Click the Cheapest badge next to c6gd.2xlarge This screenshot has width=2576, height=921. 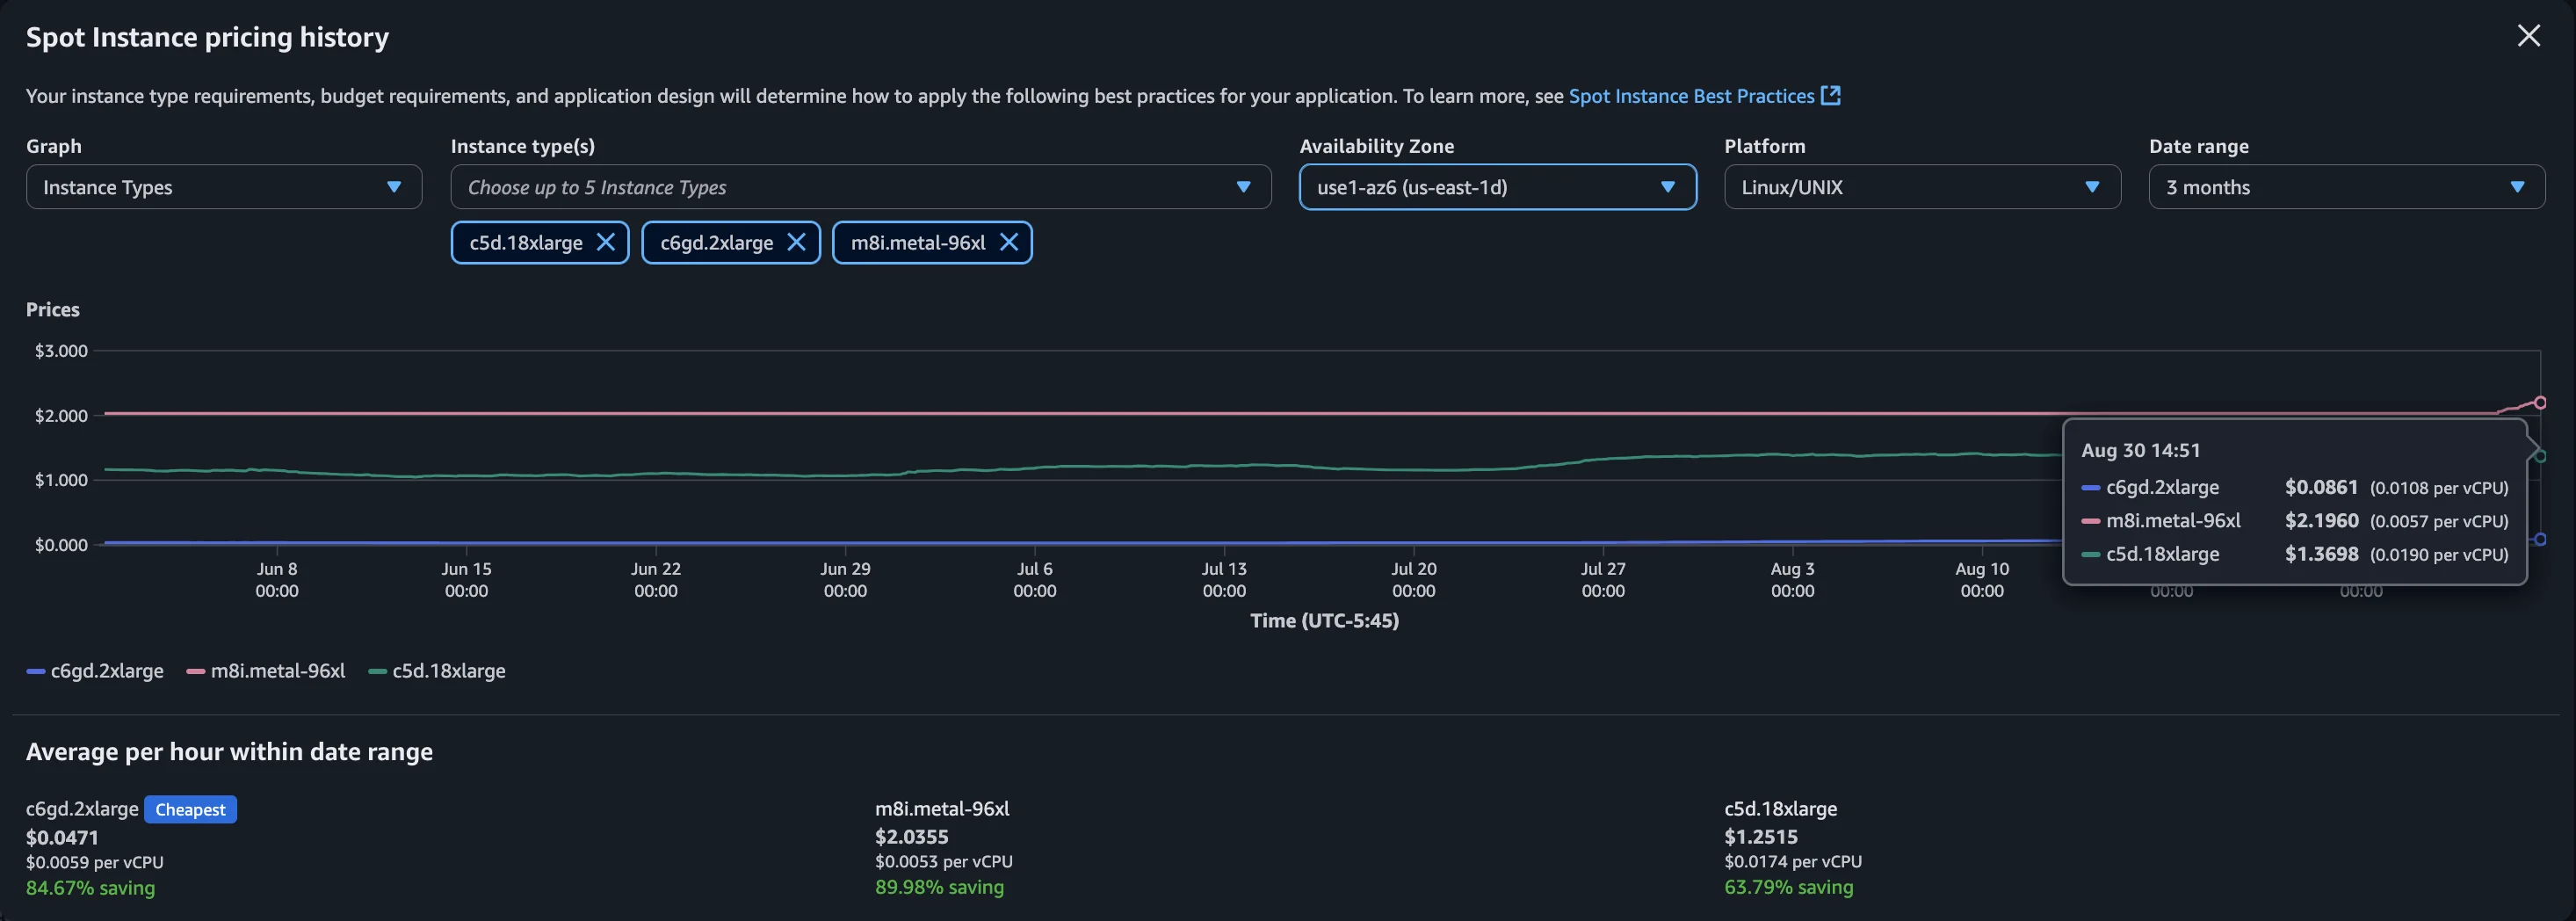tap(190, 809)
